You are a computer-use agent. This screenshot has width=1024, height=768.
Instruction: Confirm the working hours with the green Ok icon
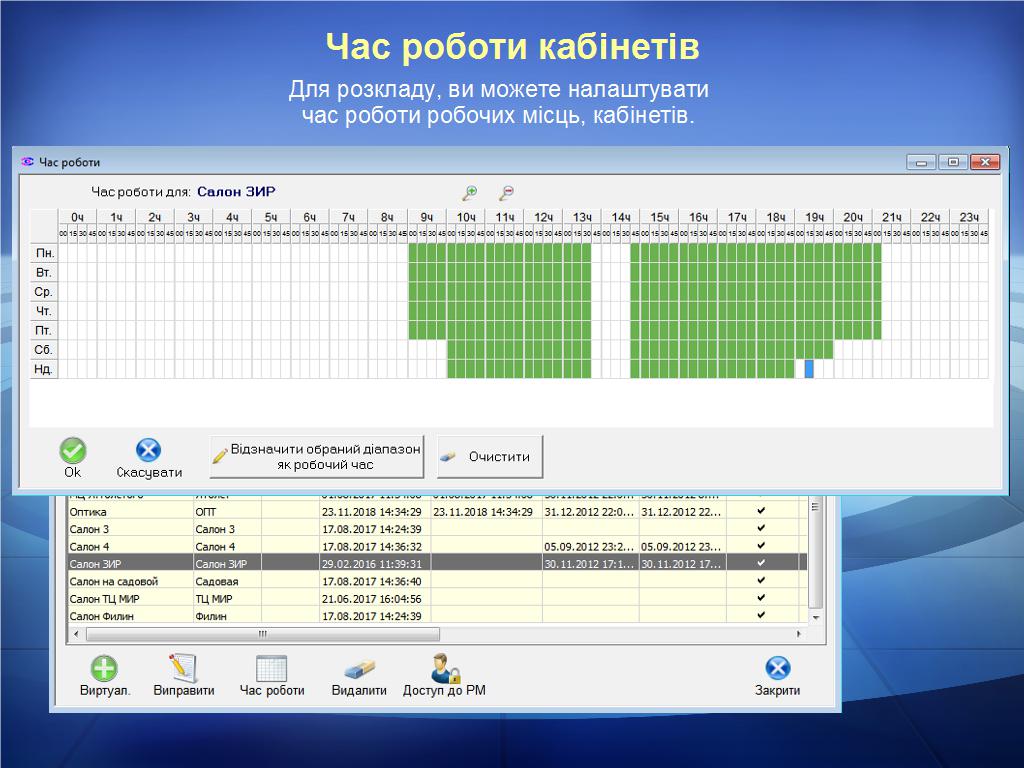(73, 451)
